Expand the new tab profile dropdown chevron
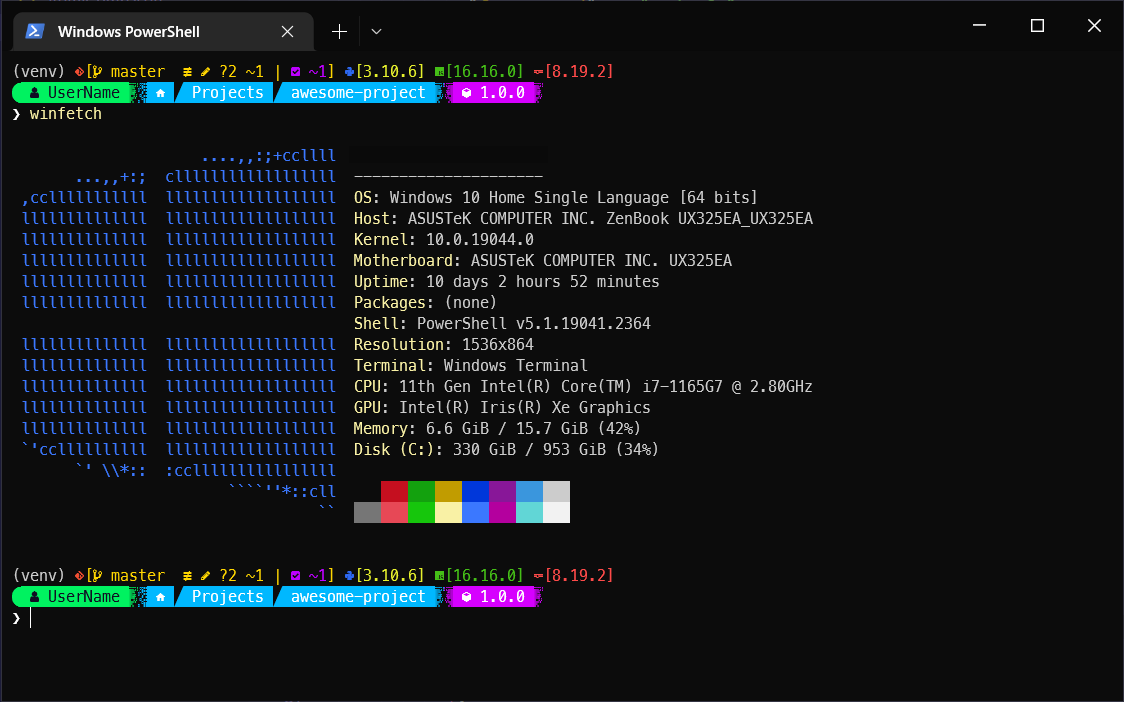The width and height of the screenshot is (1124, 702). [x=376, y=32]
